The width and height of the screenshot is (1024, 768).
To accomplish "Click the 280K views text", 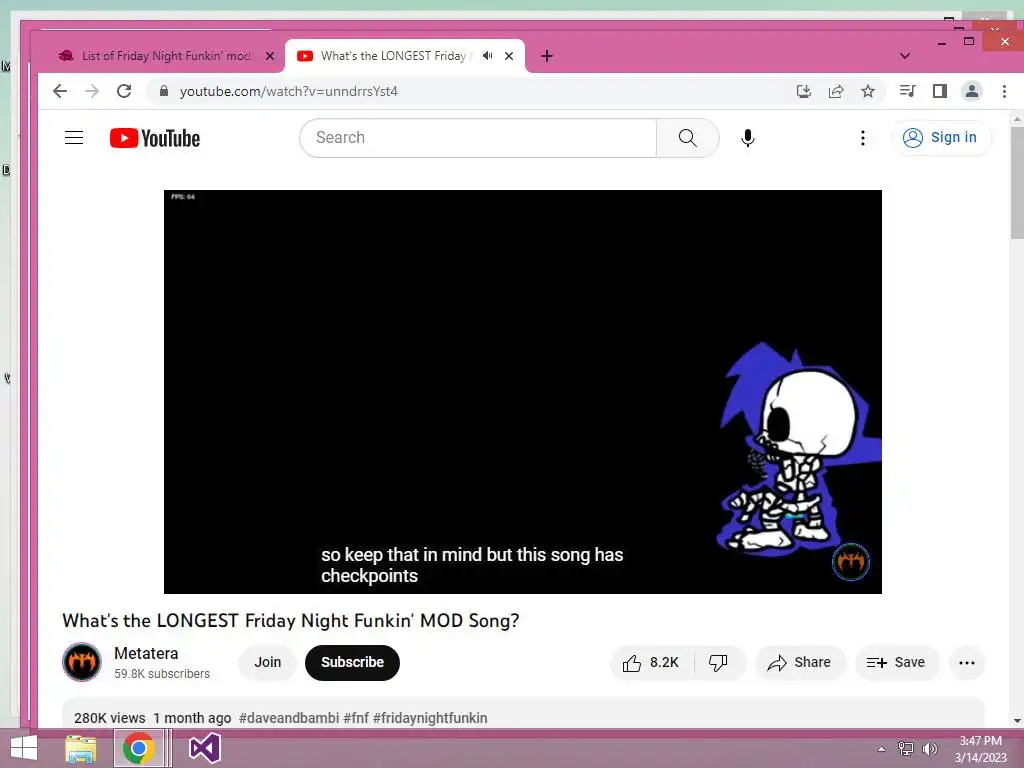I will tap(110, 718).
